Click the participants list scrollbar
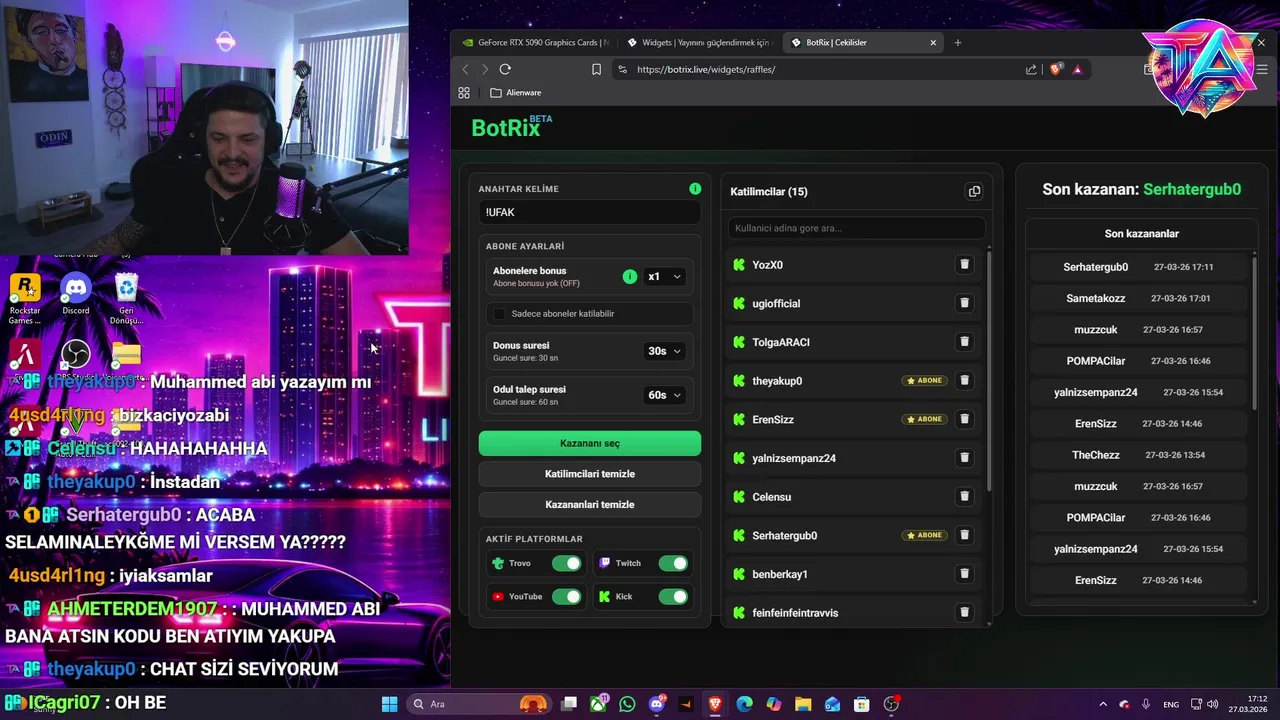Viewport: 1280px width, 720px height. 989,371
